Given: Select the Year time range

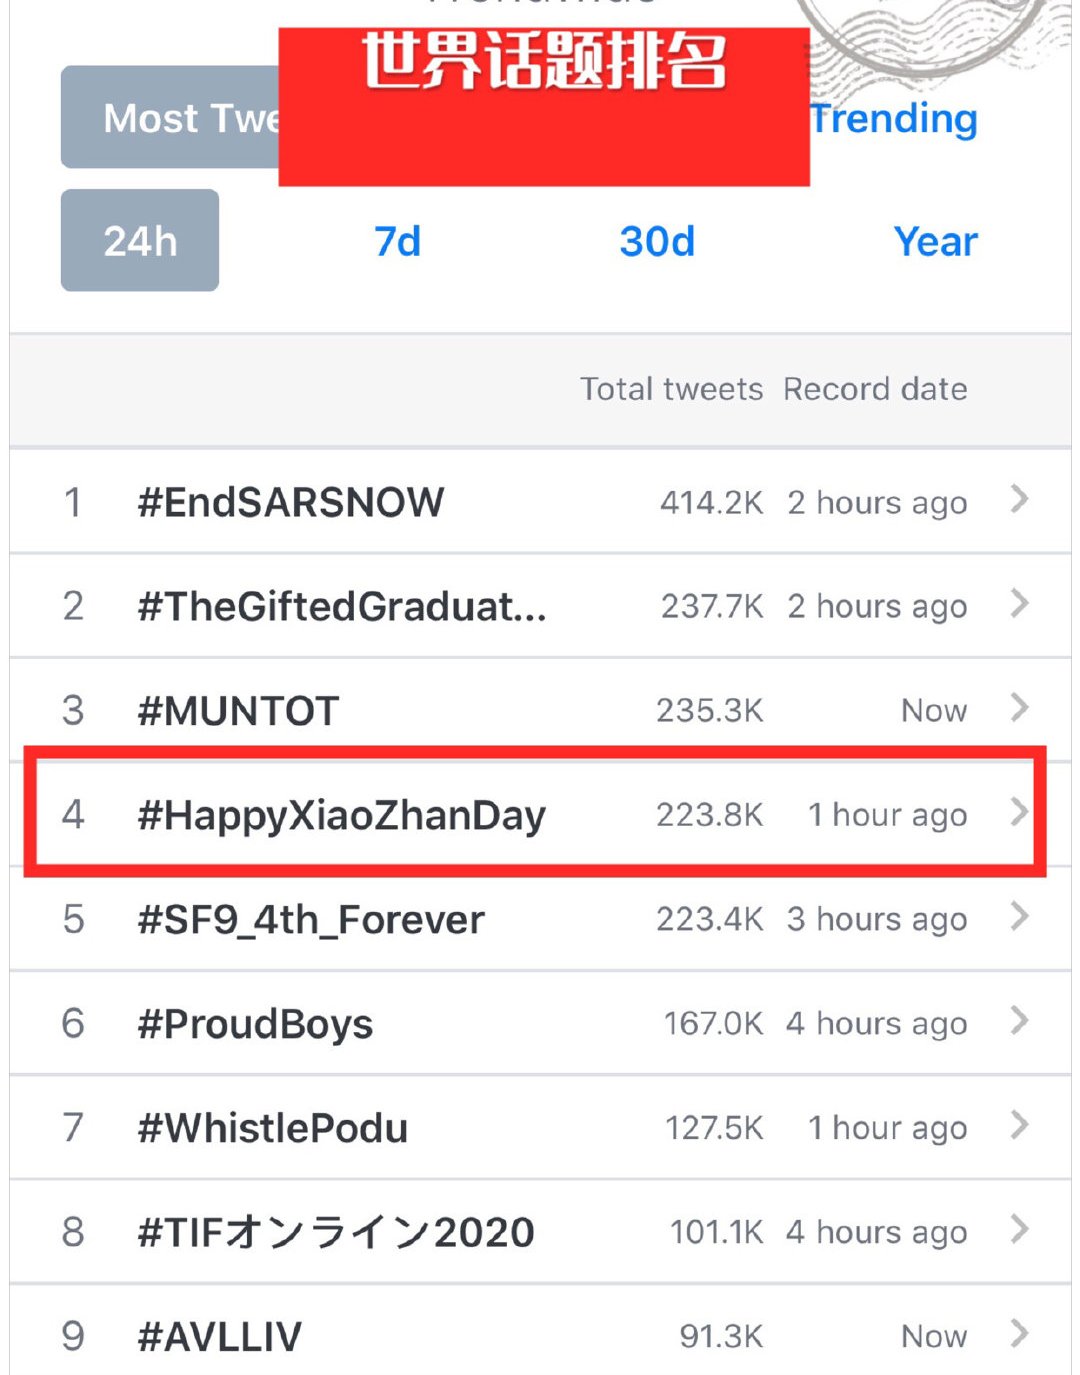Looking at the screenshot, I should (x=935, y=241).
